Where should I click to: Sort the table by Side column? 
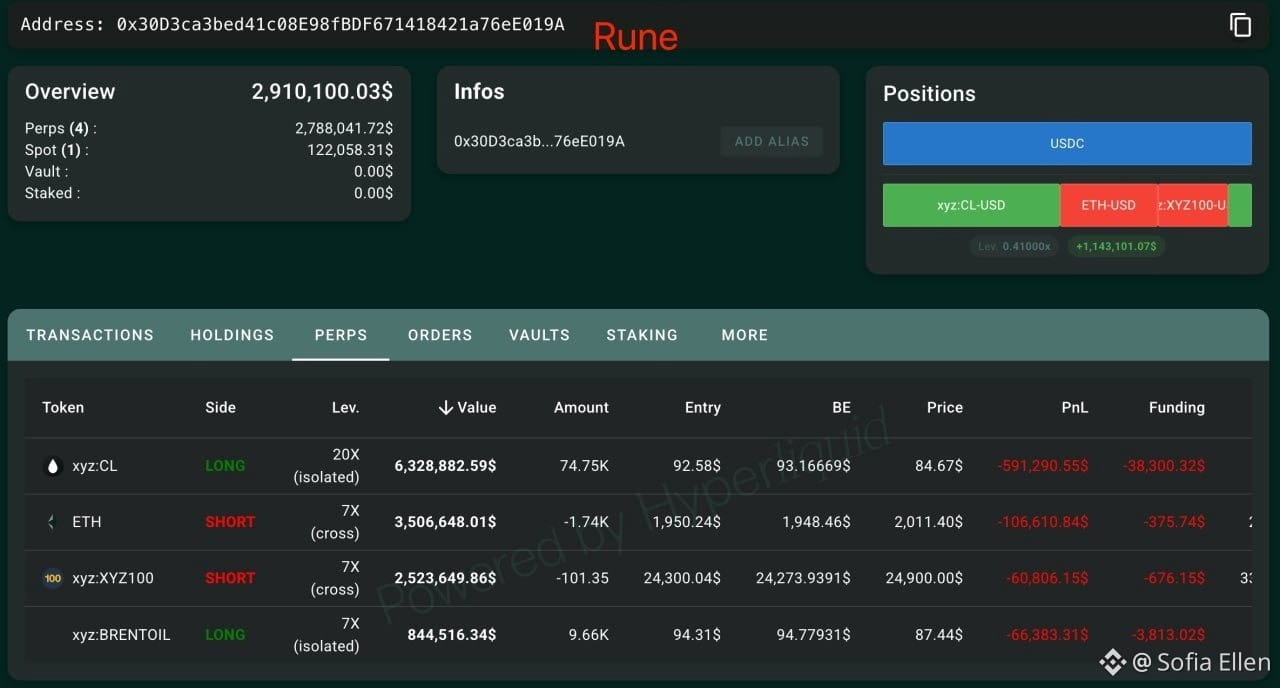click(x=220, y=407)
